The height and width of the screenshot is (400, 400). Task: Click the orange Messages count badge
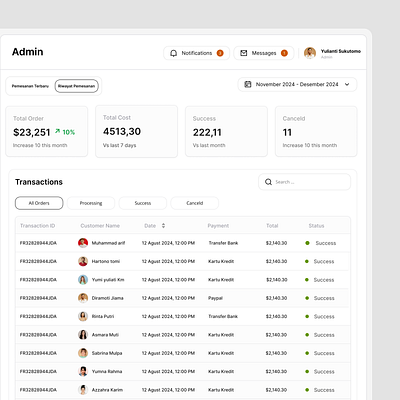point(284,53)
